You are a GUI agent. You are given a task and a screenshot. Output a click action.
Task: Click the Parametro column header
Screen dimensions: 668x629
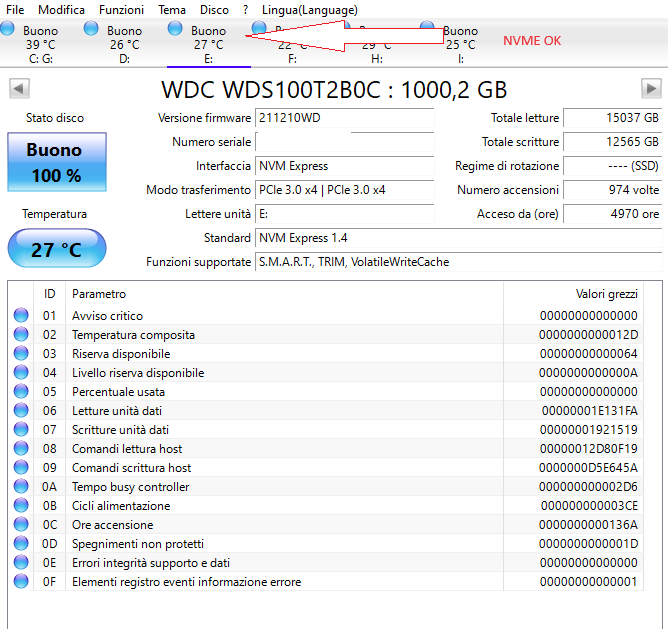pos(285,294)
